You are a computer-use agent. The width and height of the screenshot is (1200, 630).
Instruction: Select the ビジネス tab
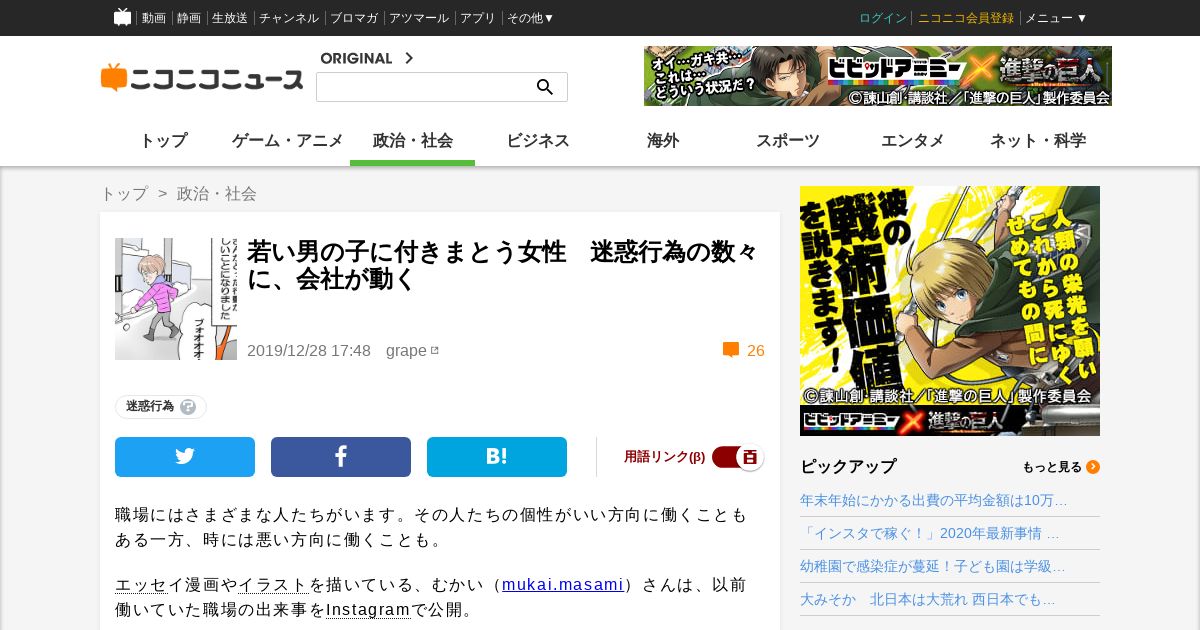click(537, 141)
